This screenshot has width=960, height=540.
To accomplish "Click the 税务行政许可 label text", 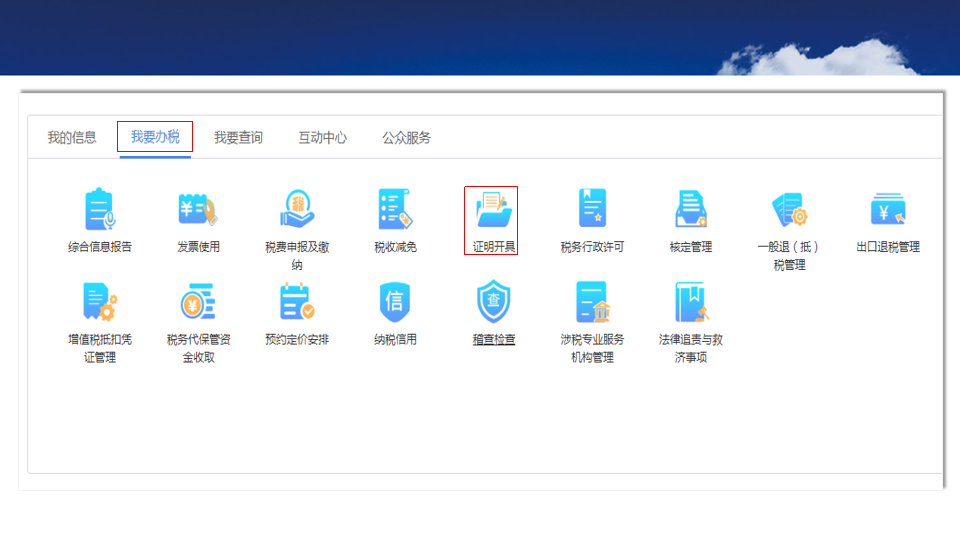I will click(592, 247).
